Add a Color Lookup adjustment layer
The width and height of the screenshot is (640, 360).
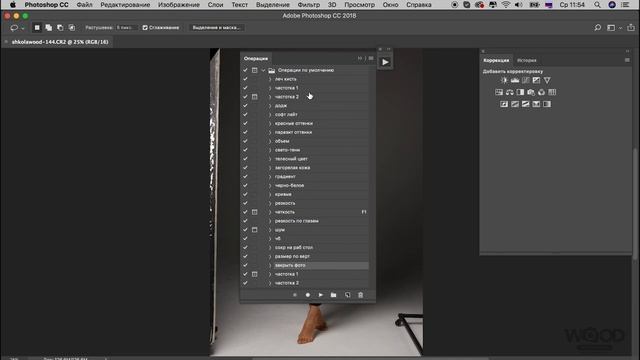[x=552, y=92]
